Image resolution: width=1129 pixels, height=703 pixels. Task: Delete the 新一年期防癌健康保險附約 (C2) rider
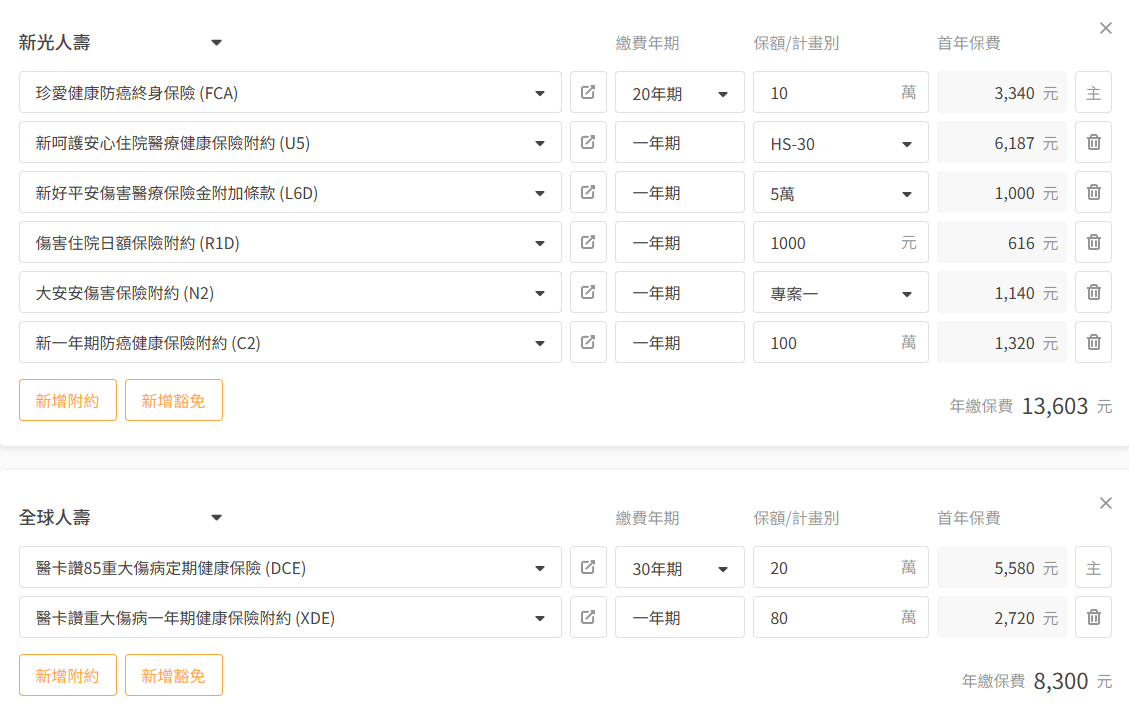(x=1093, y=343)
